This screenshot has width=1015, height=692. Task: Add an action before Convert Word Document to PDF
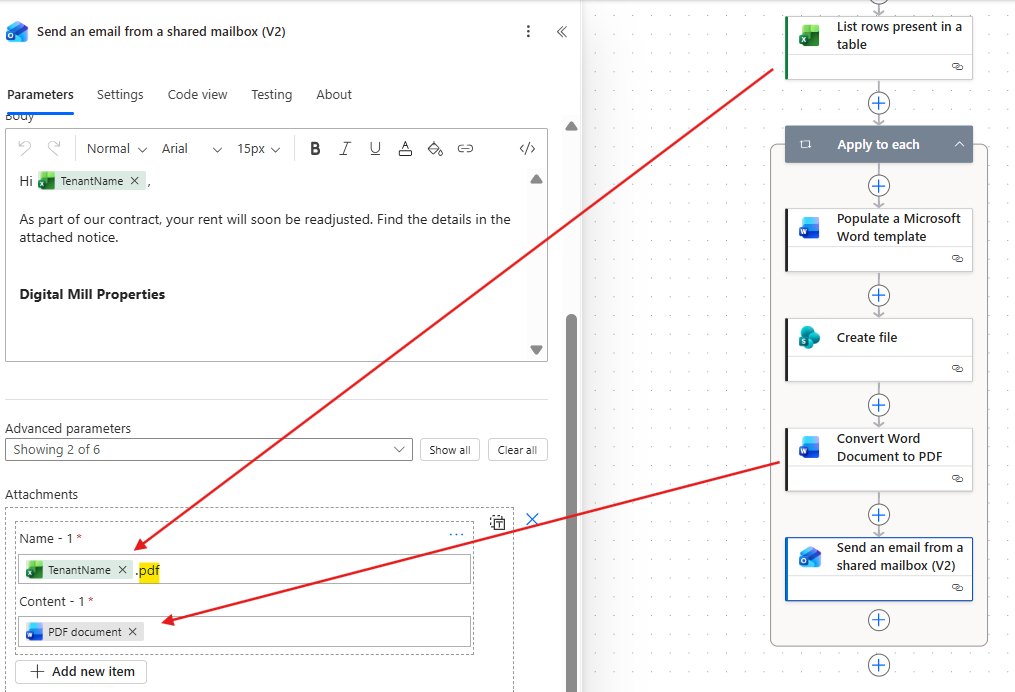pos(878,405)
